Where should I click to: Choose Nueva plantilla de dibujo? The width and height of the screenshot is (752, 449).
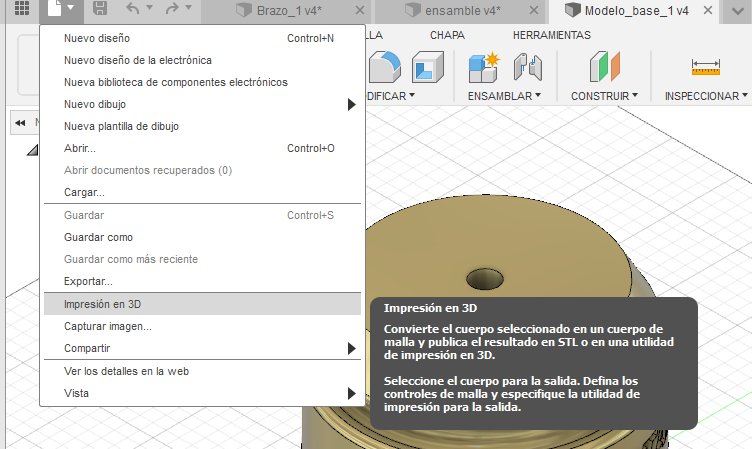pyautogui.click(x=202, y=127)
